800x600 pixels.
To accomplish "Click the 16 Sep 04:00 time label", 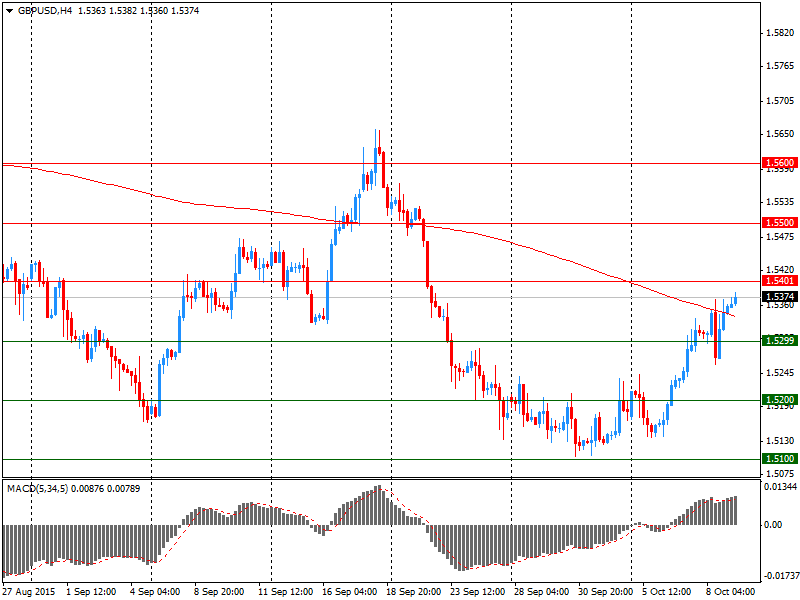I will click(x=349, y=592).
